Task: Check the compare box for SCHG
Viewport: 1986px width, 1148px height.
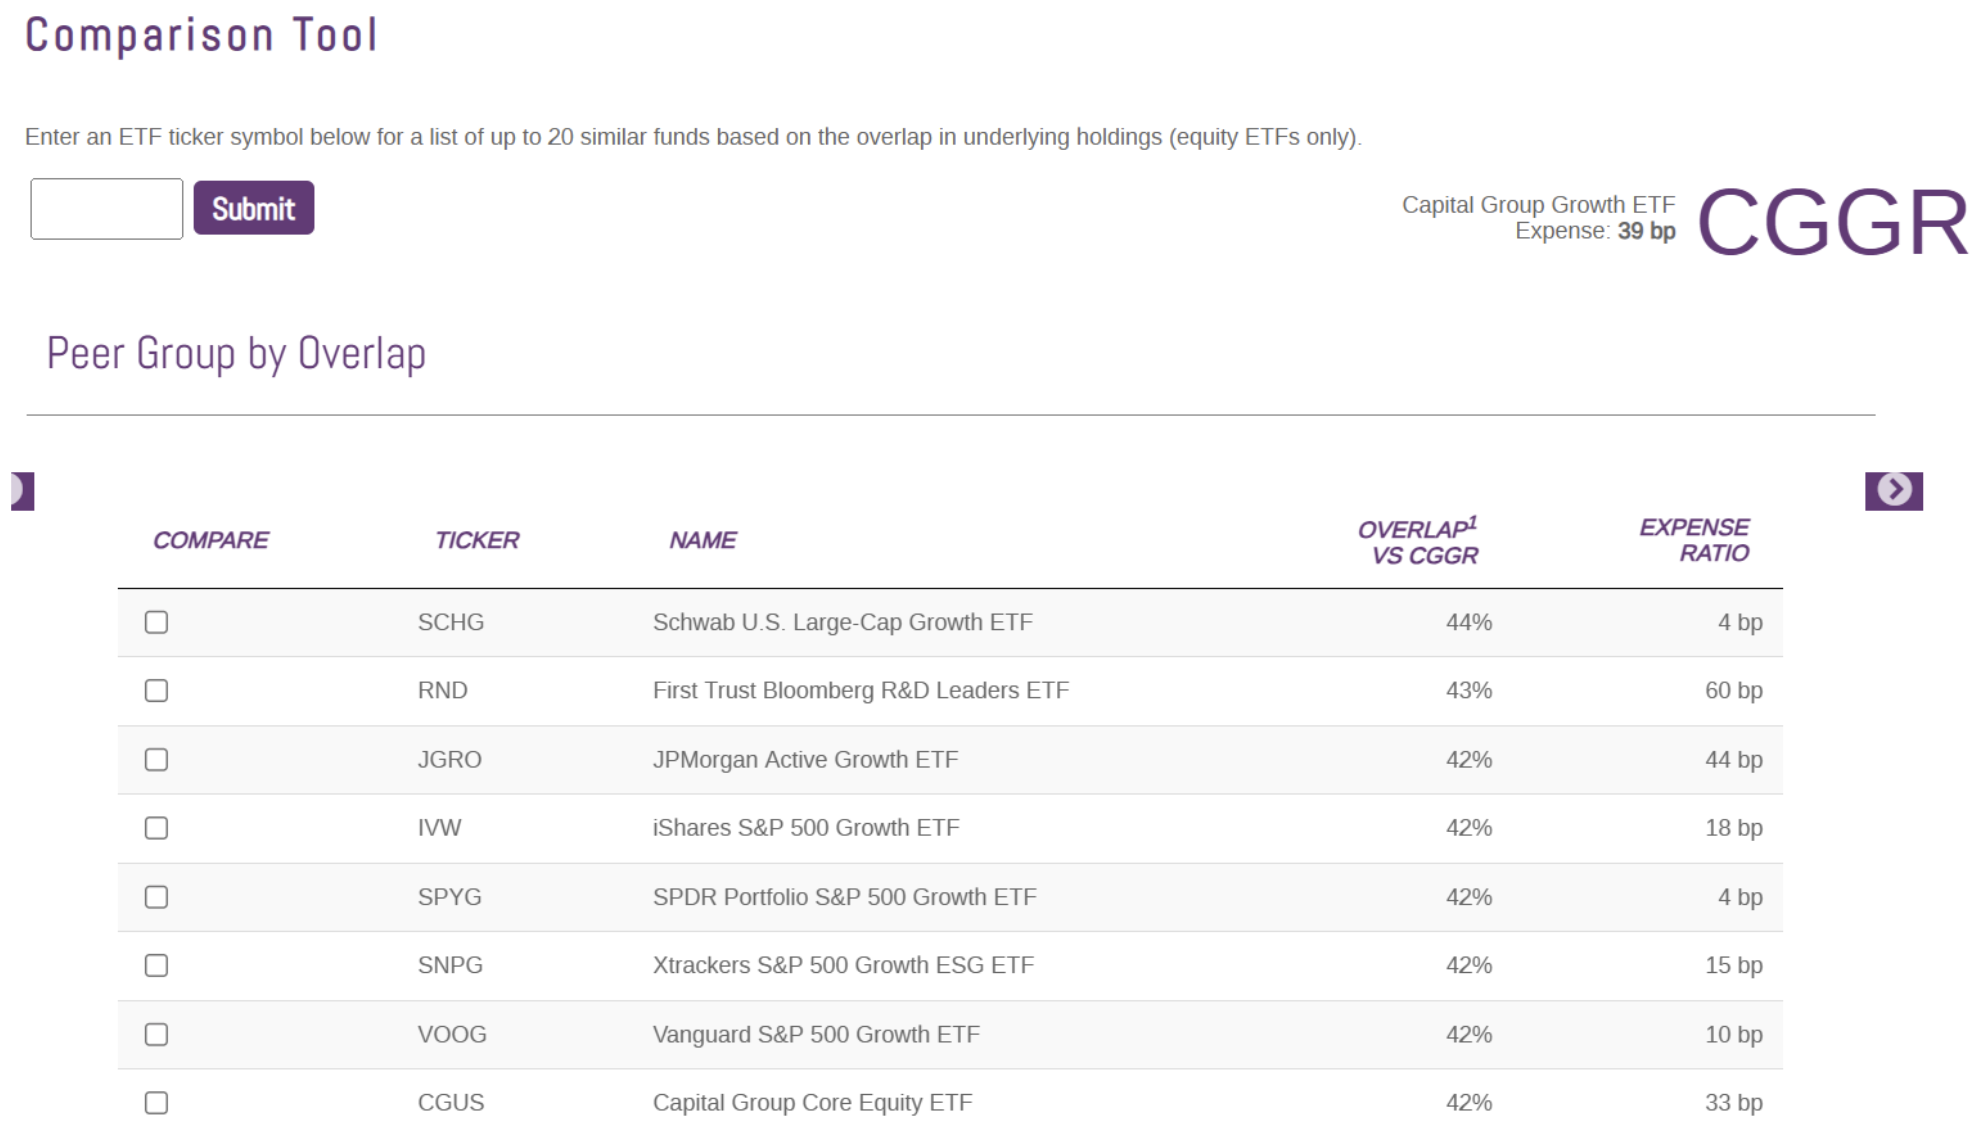Action: pos(156,621)
